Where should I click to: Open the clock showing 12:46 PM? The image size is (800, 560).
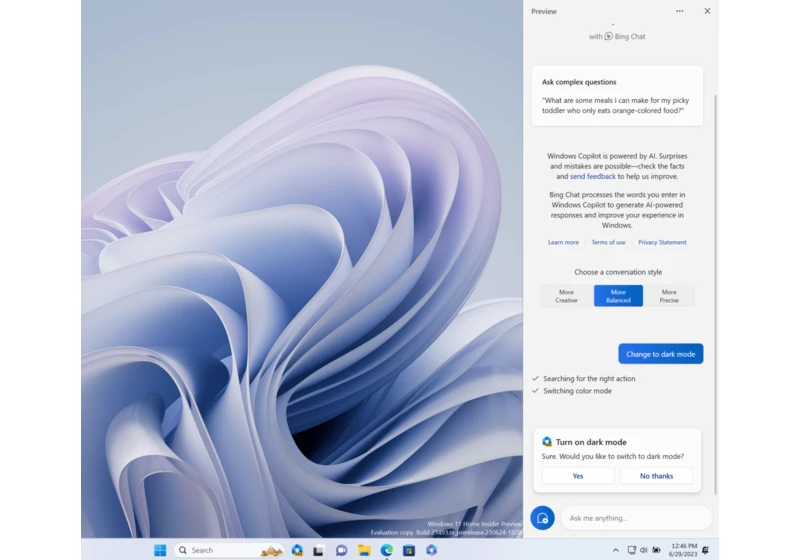pos(683,550)
